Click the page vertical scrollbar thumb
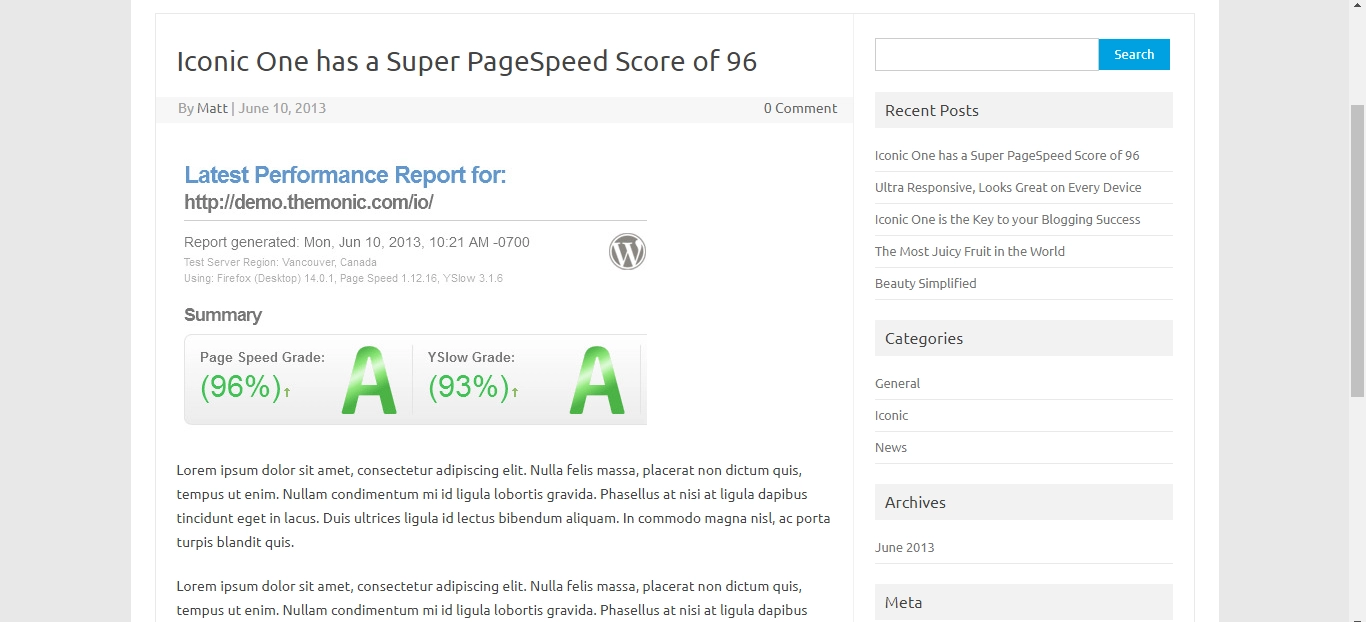Image resolution: width=1366 pixels, height=622 pixels. click(1357, 250)
